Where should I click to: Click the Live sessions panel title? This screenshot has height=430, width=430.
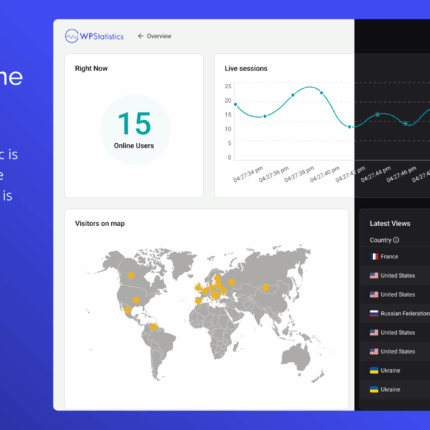point(246,68)
